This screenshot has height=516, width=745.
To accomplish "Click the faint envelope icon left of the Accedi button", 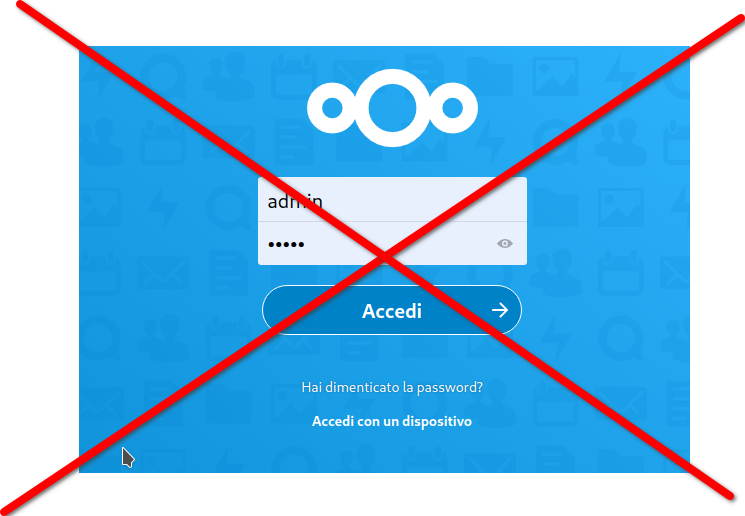I will pyautogui.click(x=162, y=273).
